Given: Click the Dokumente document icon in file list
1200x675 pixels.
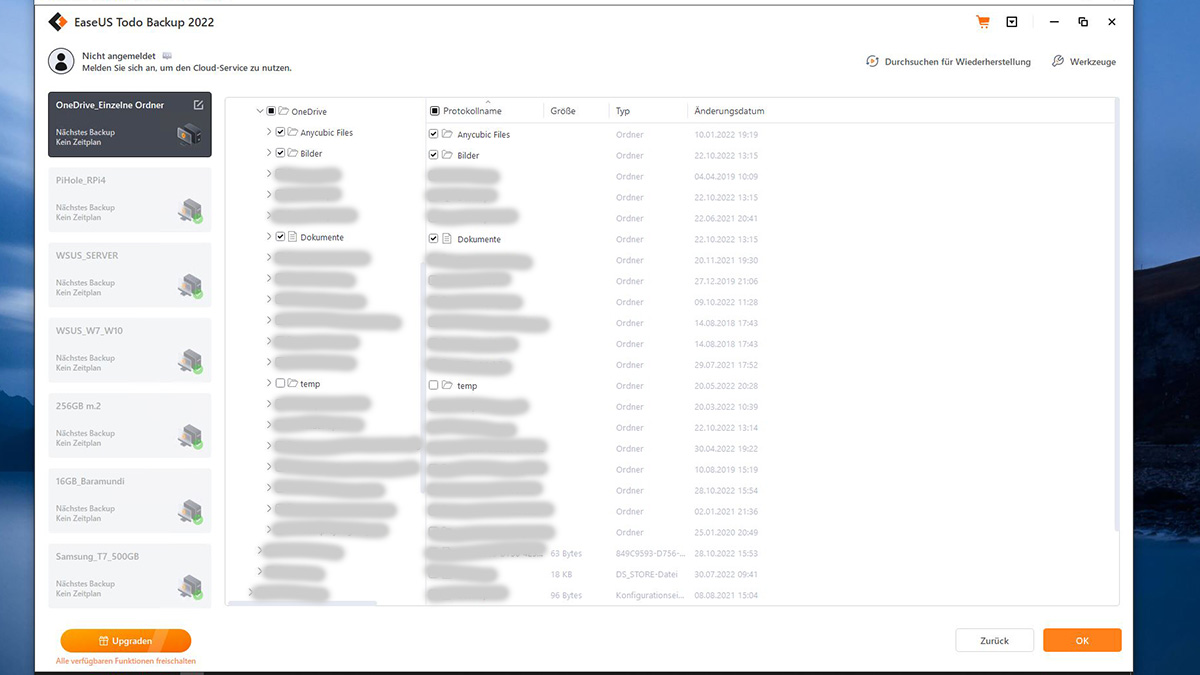Looking at the screenshot, I should (447, 239).
